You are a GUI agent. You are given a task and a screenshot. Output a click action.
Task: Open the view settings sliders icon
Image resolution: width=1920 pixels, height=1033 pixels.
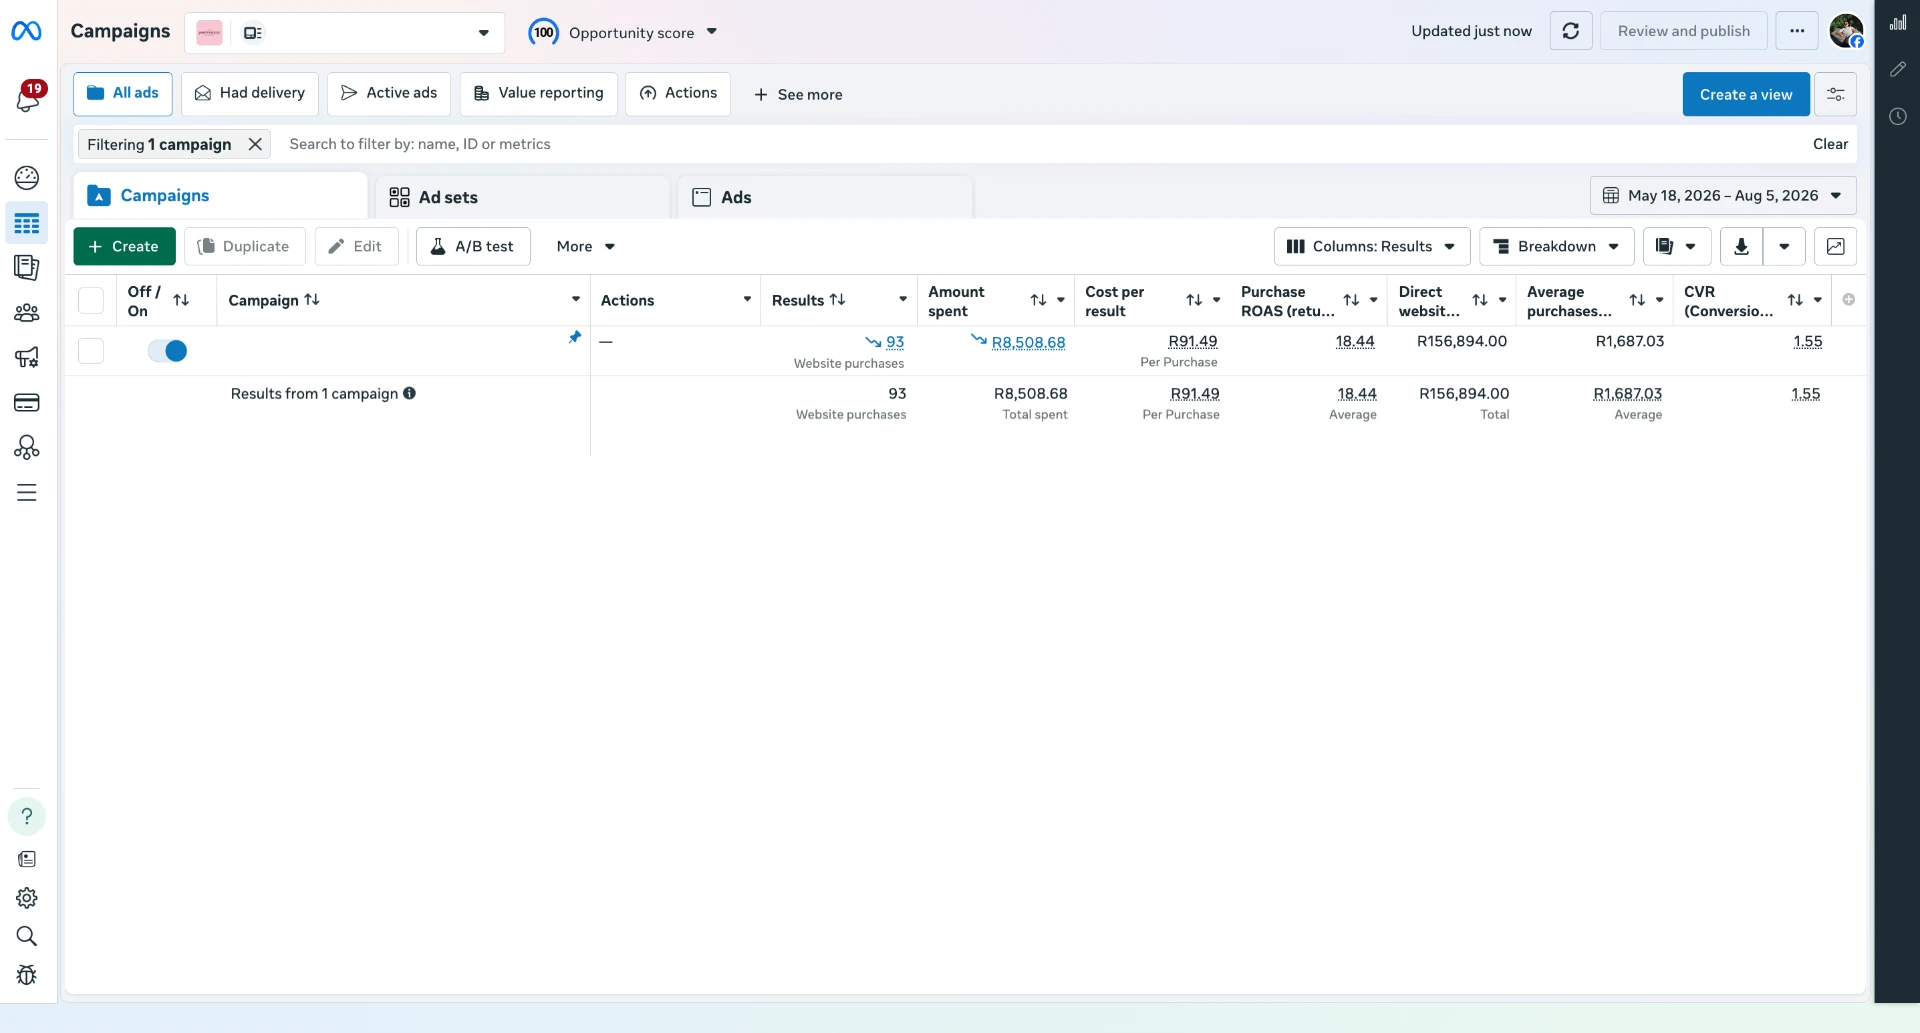[1836, 94]
